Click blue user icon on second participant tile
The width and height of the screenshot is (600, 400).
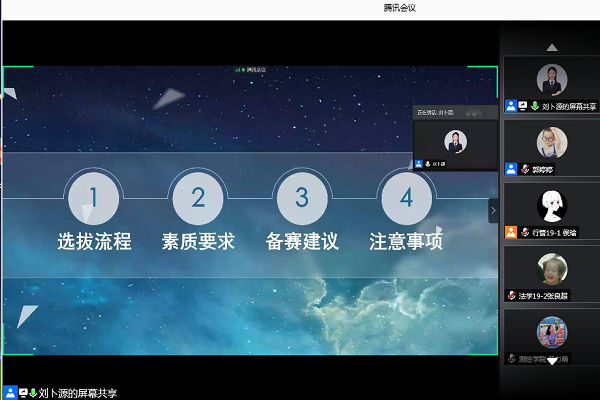(x=511, y=168)
